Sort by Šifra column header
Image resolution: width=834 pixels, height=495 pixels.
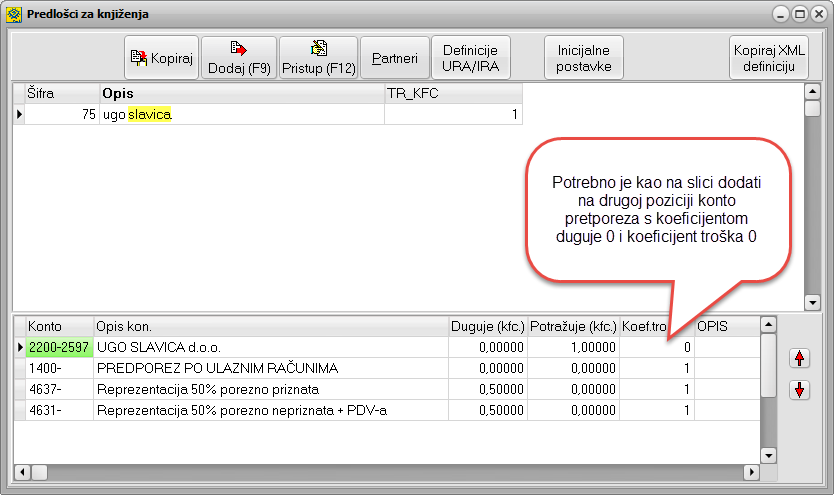(x=62, y=93)
